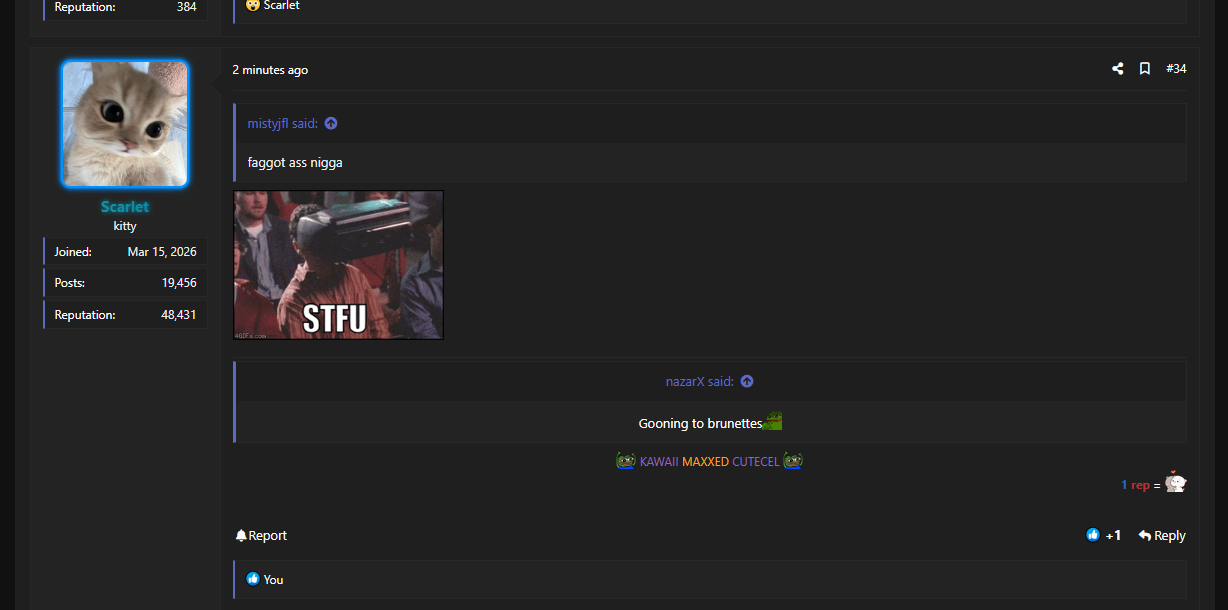Click the pepe emoji left of KAWAII
Viewport: 1228px width, 610px height.
[x=626, y=461]
